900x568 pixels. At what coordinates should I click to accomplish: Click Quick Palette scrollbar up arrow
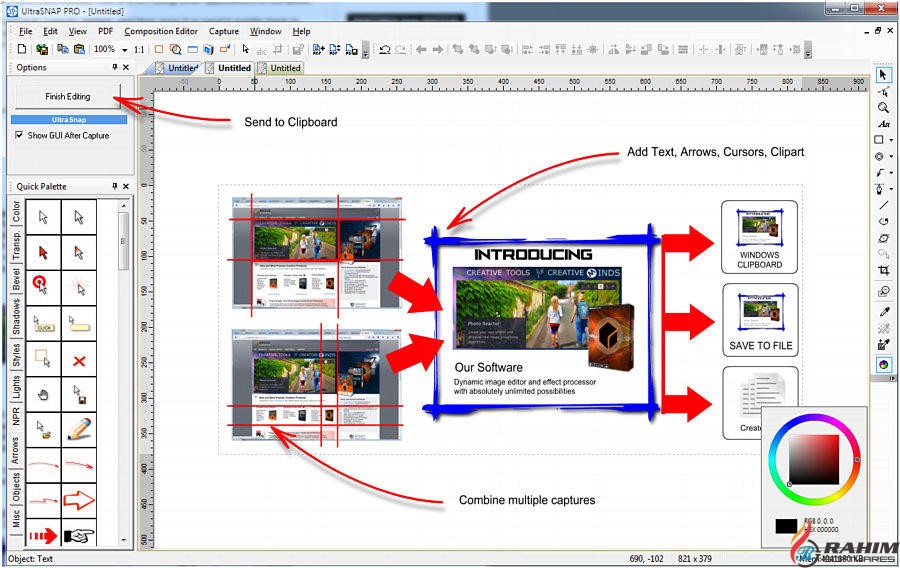(124, 205)
